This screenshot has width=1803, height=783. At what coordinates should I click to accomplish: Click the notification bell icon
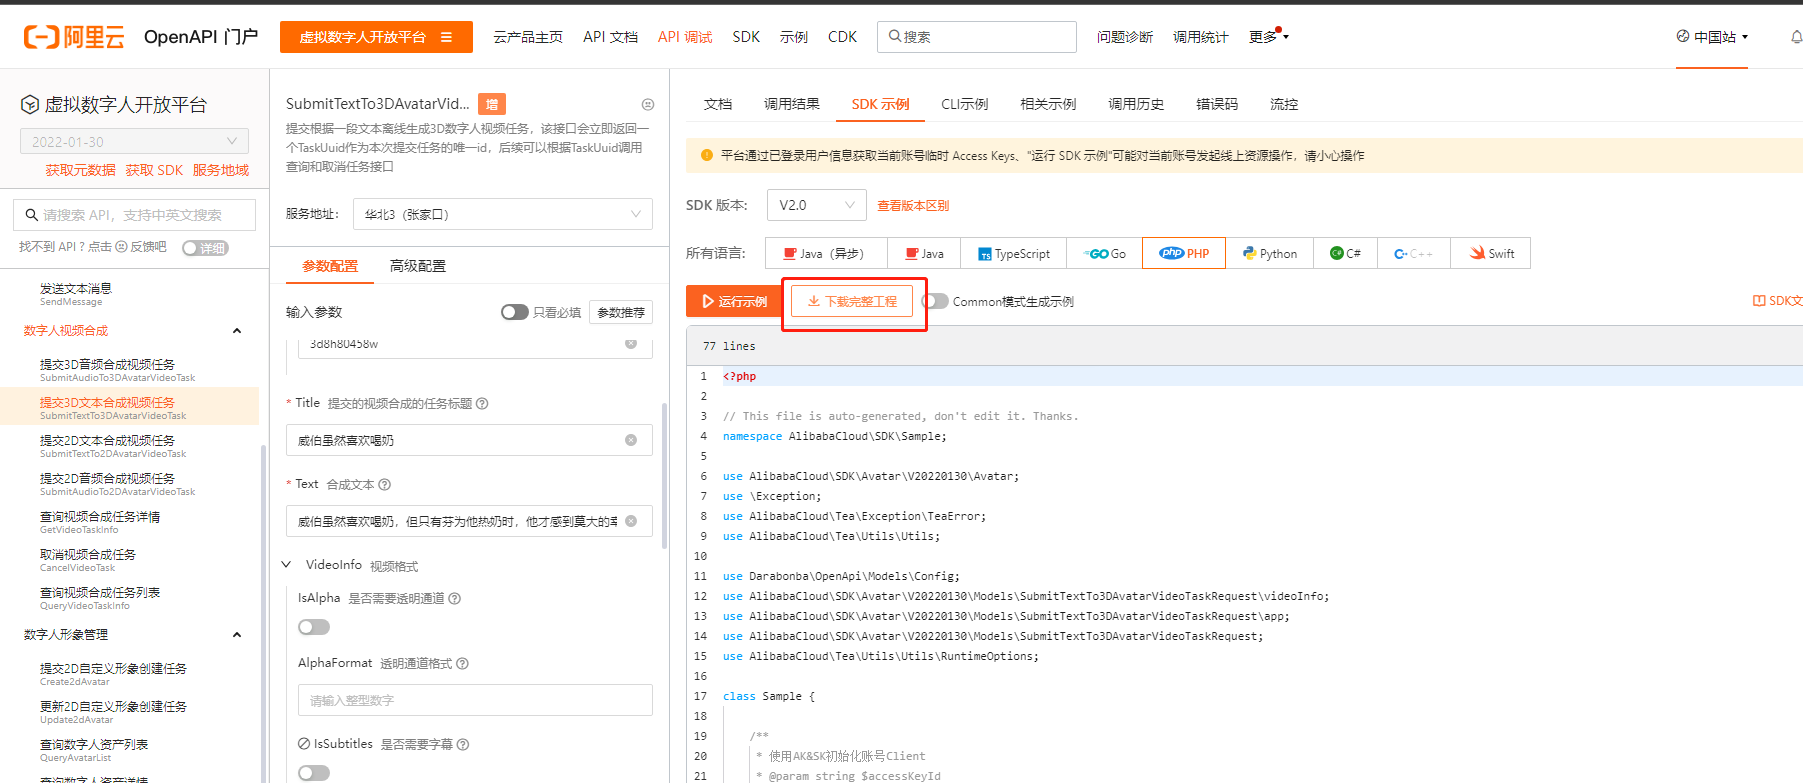coord(1796,37)
